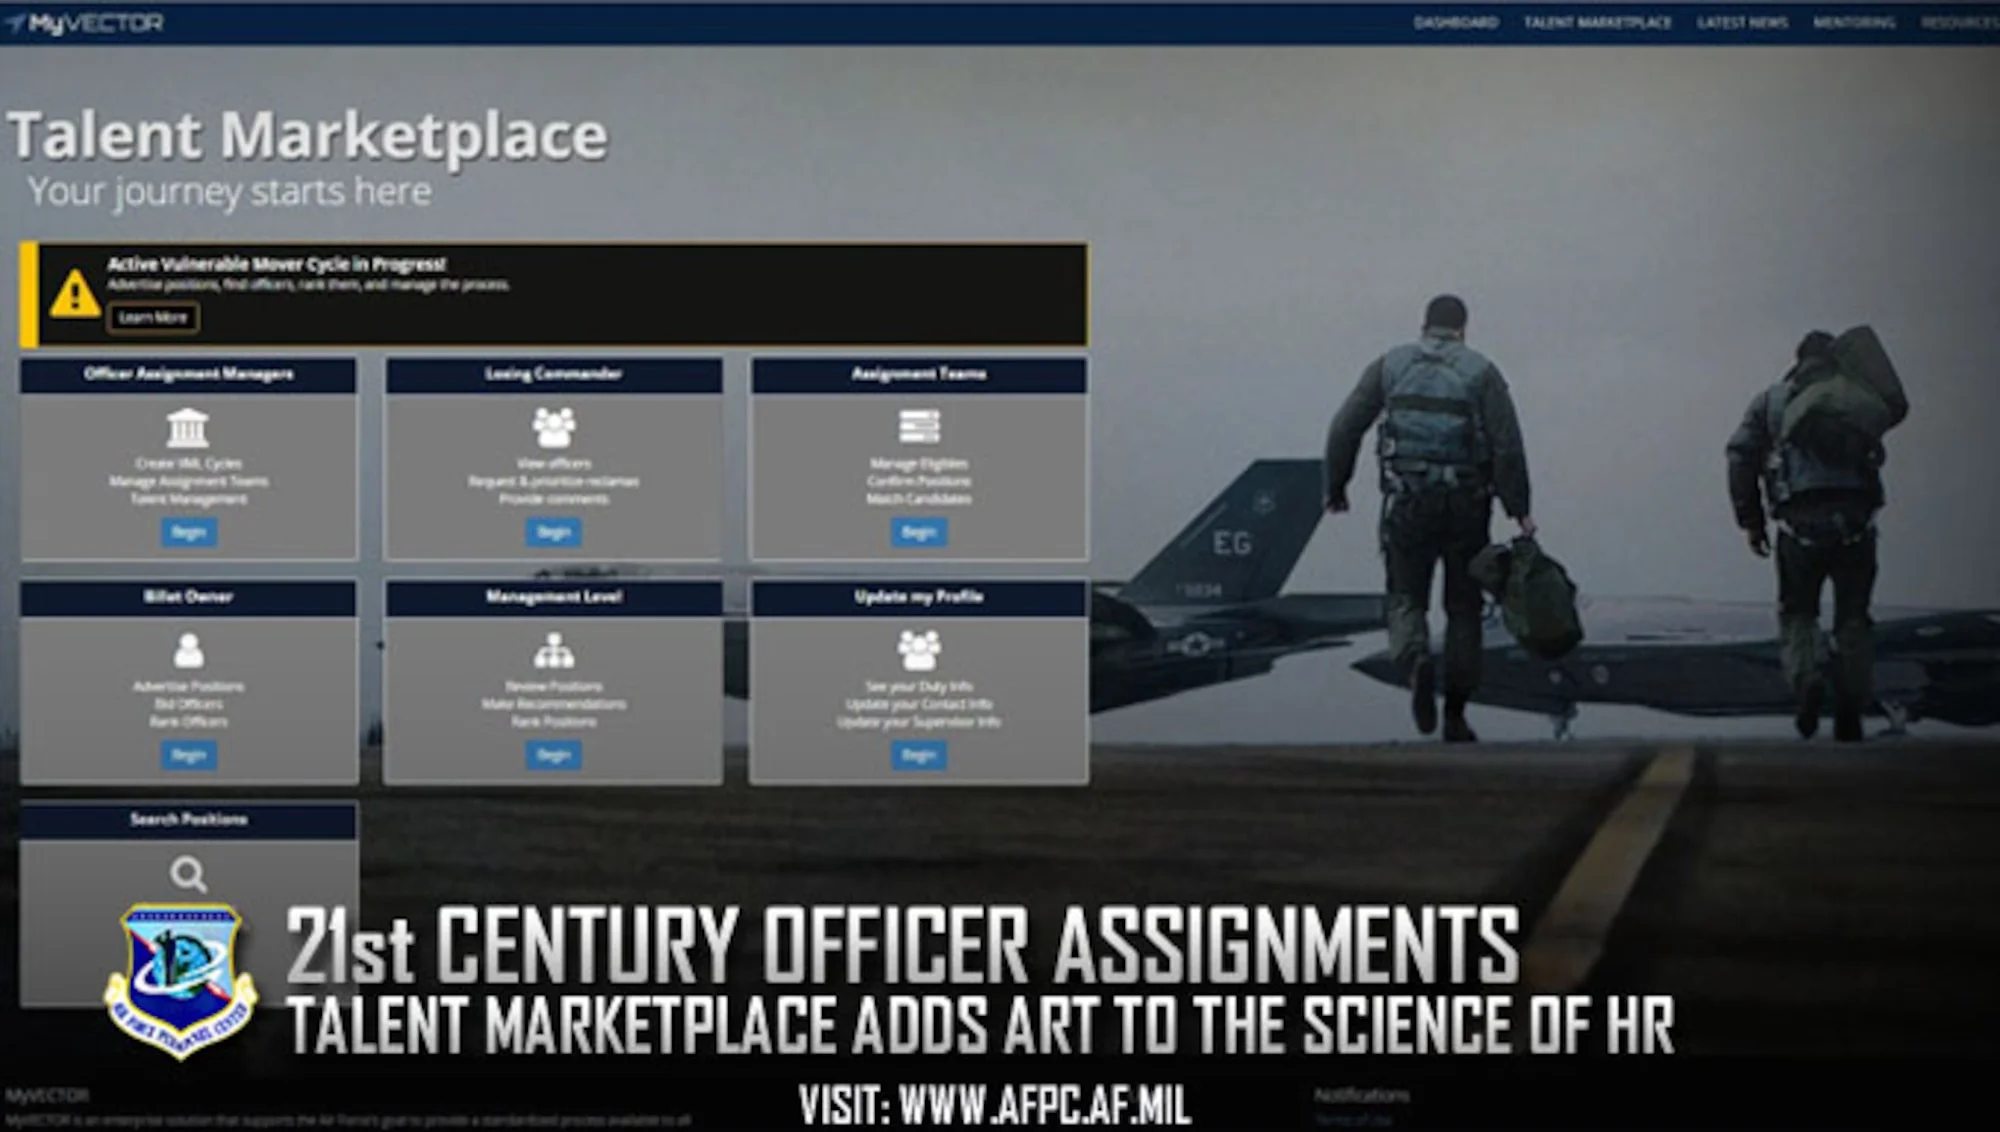Screen dimensions: 2000x1132
Task: Click the Assignment Teams list icon
Action: 918,427
